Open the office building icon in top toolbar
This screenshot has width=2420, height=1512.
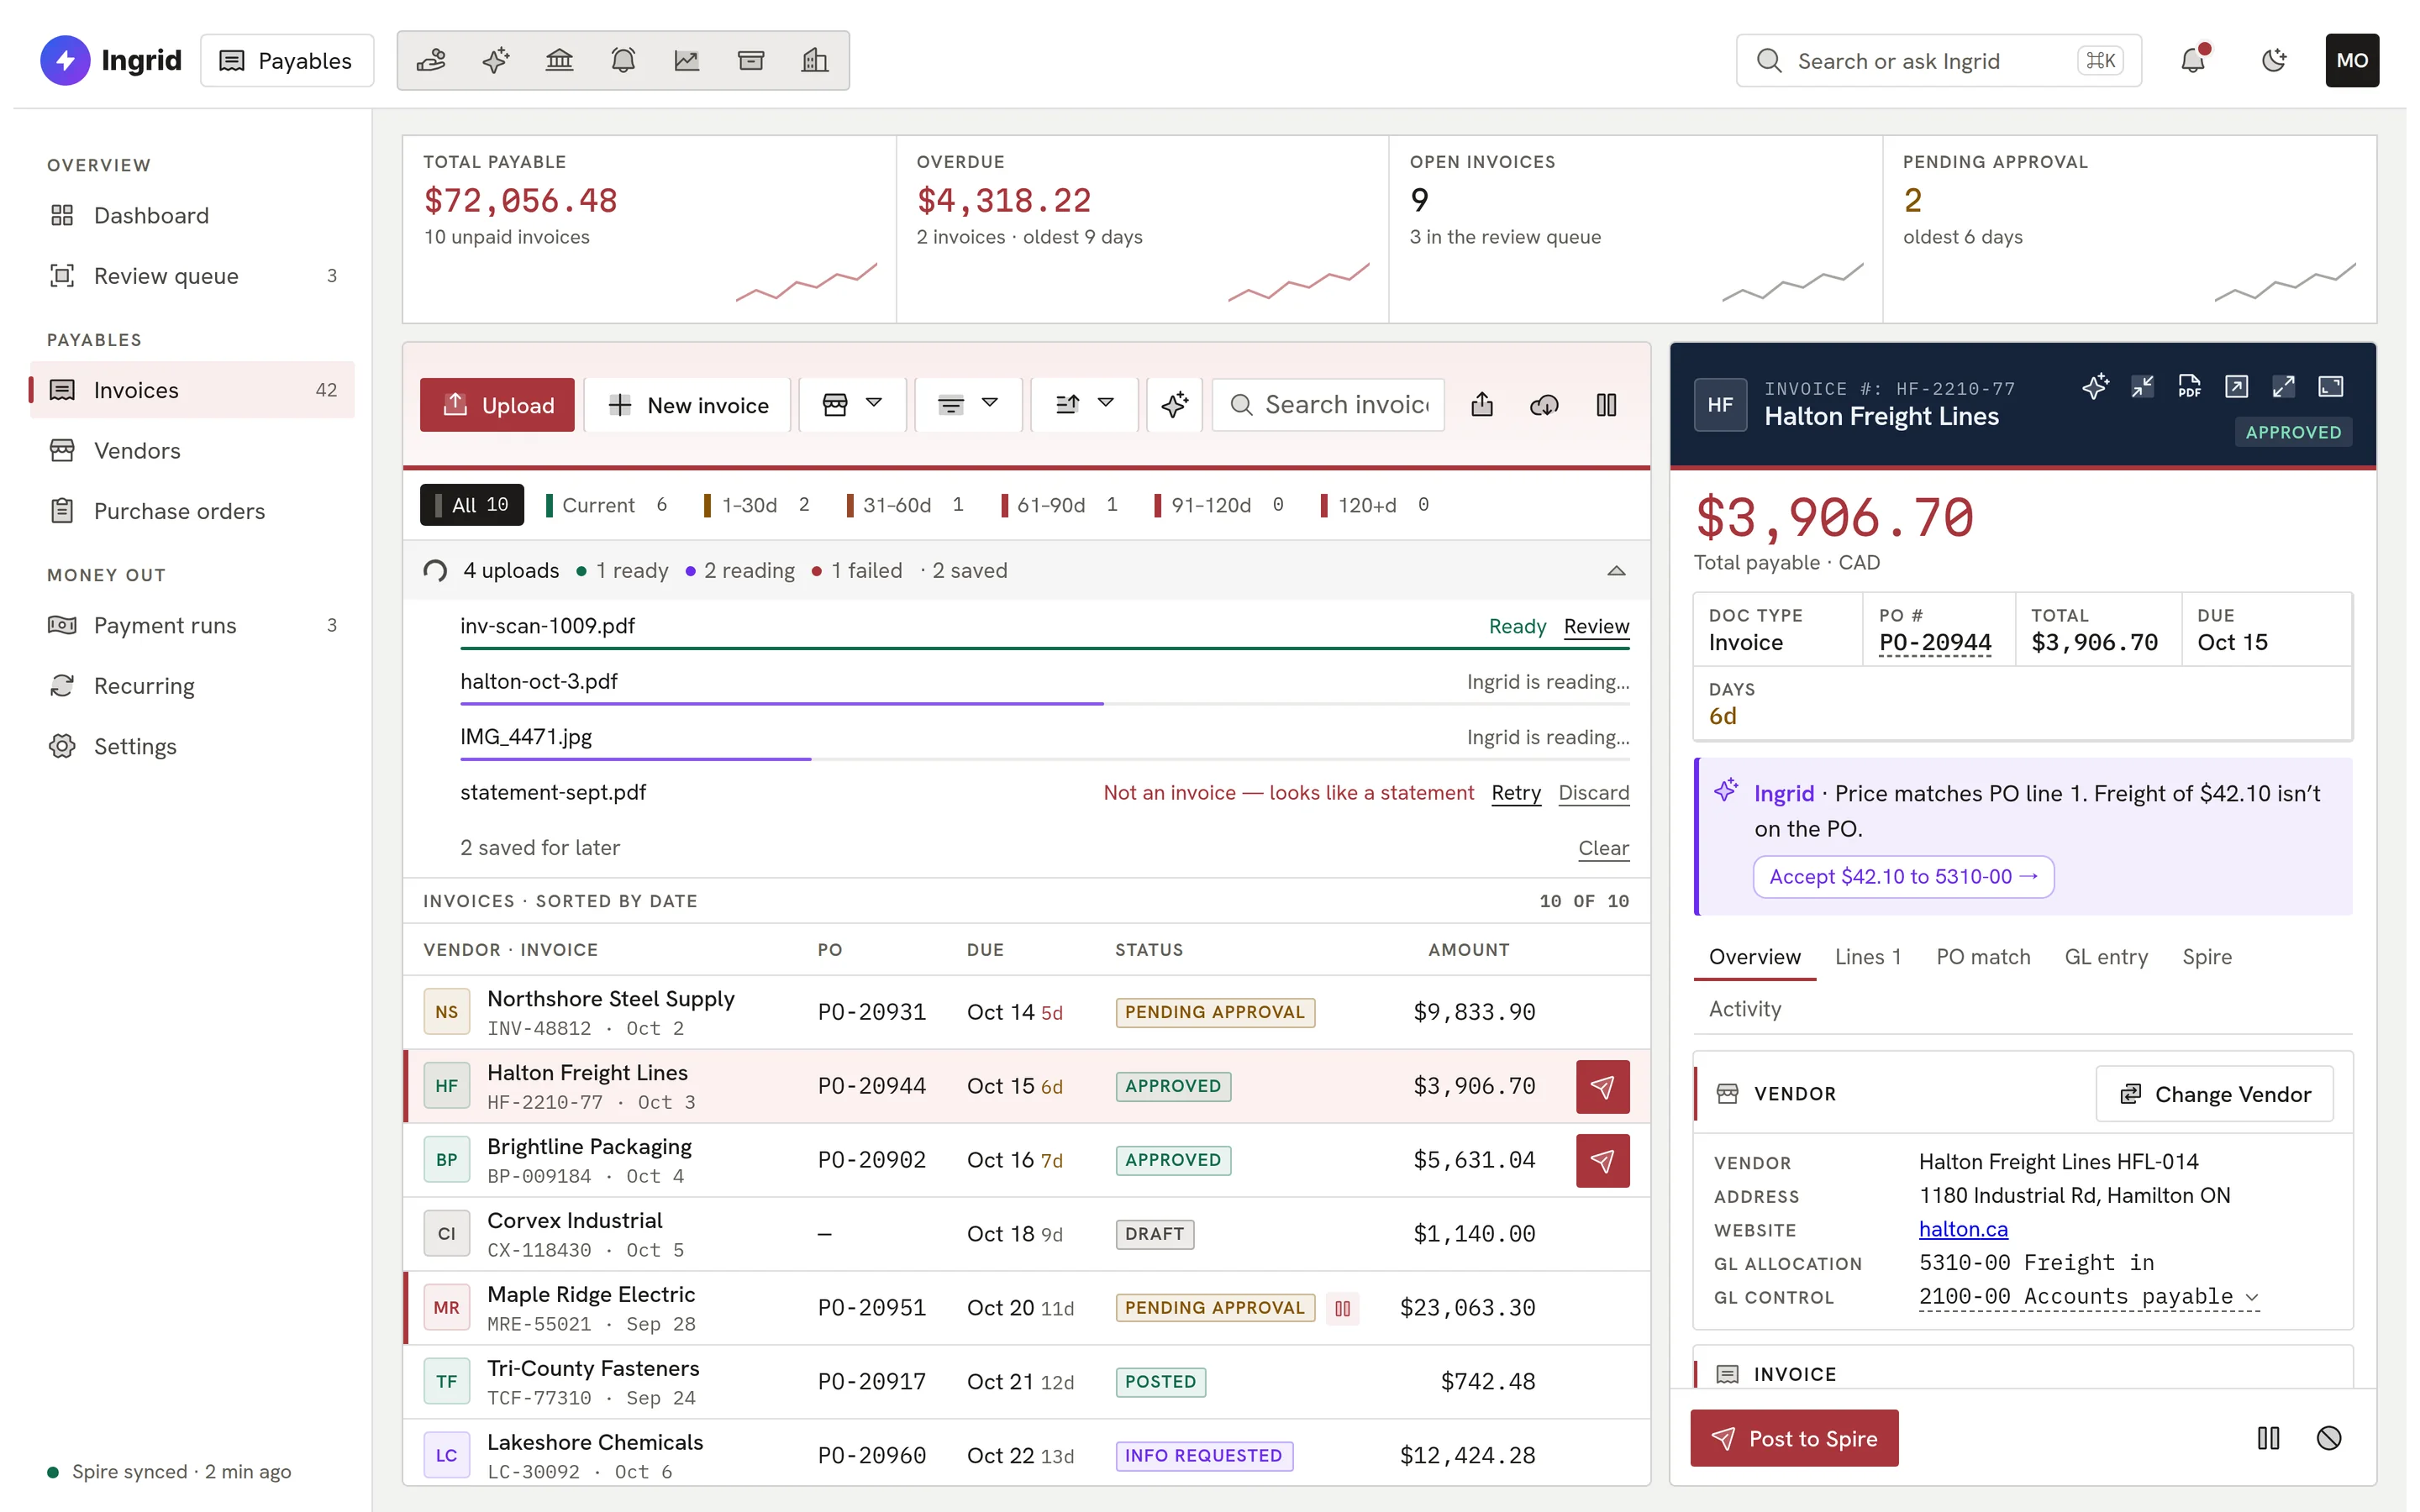pyautogui.click(x=815, y=61)
